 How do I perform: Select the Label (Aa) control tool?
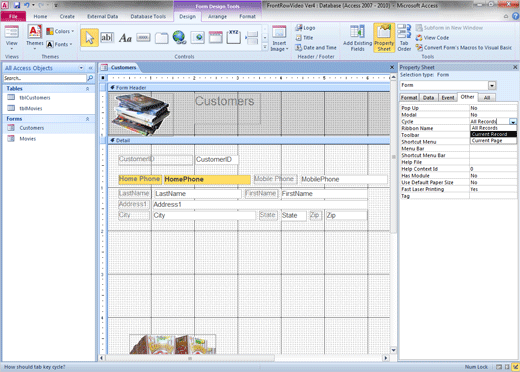tap(125, 38)
